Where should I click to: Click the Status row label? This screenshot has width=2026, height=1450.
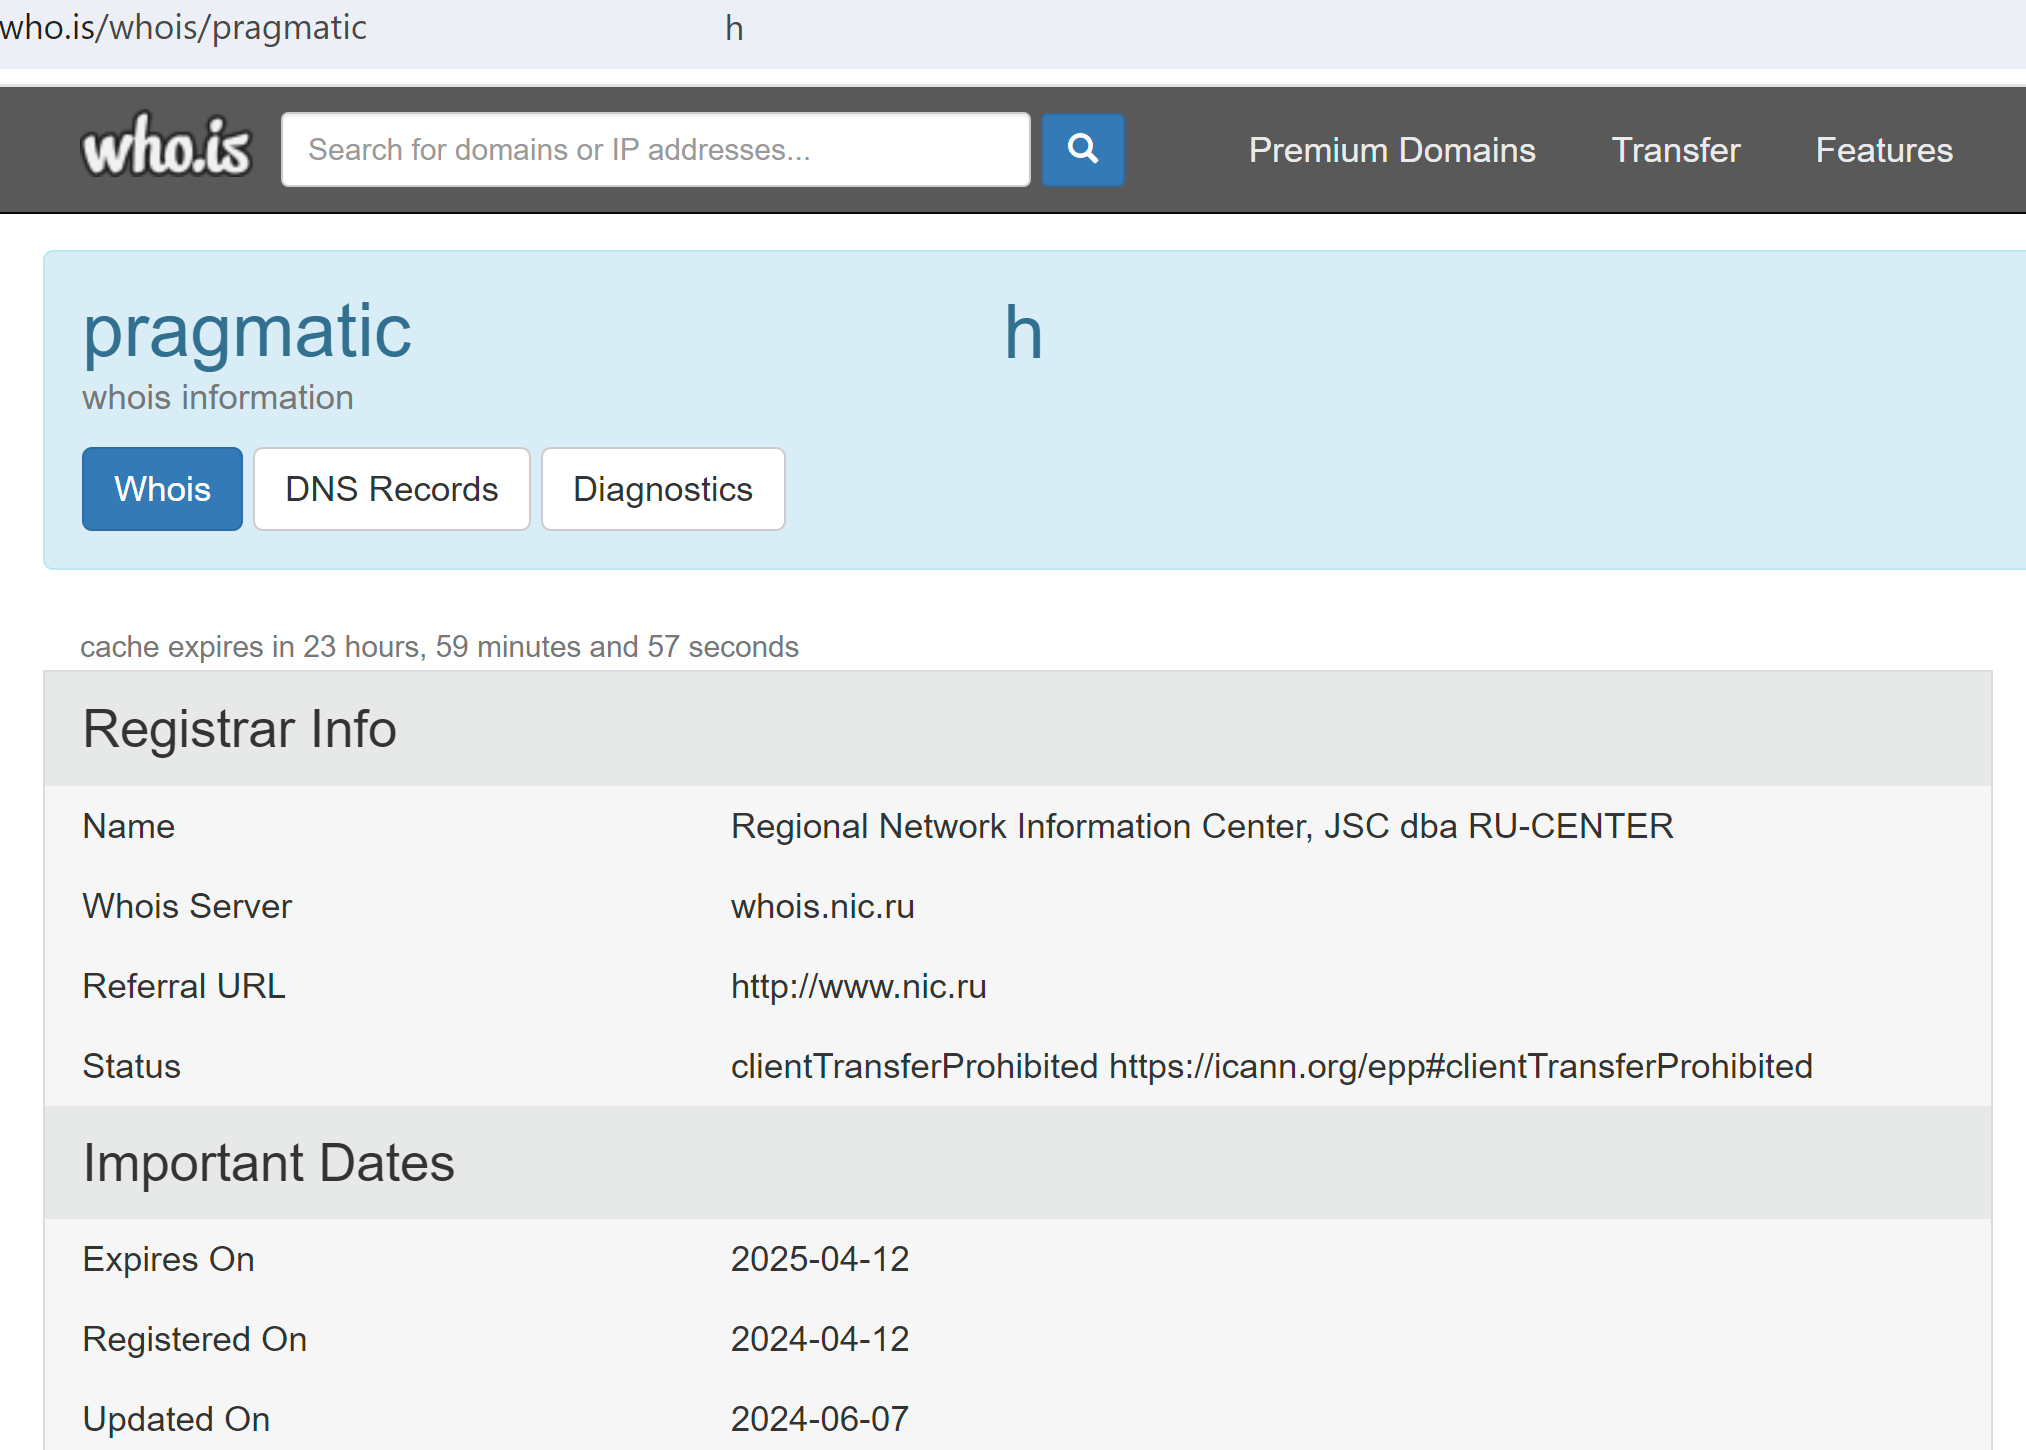point(132,1066)
